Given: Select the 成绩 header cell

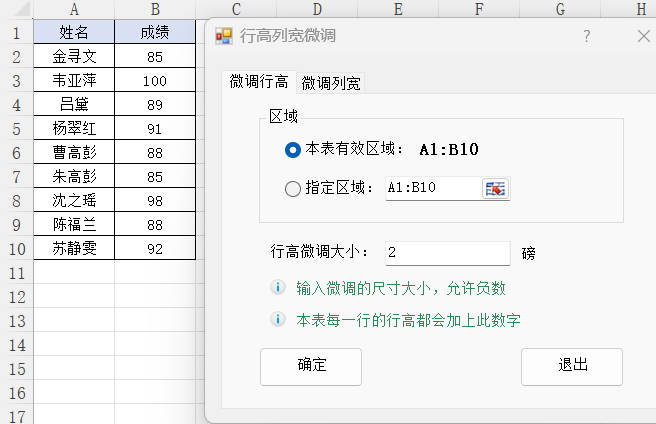Looking at the screenshot, I should (154, 33).
